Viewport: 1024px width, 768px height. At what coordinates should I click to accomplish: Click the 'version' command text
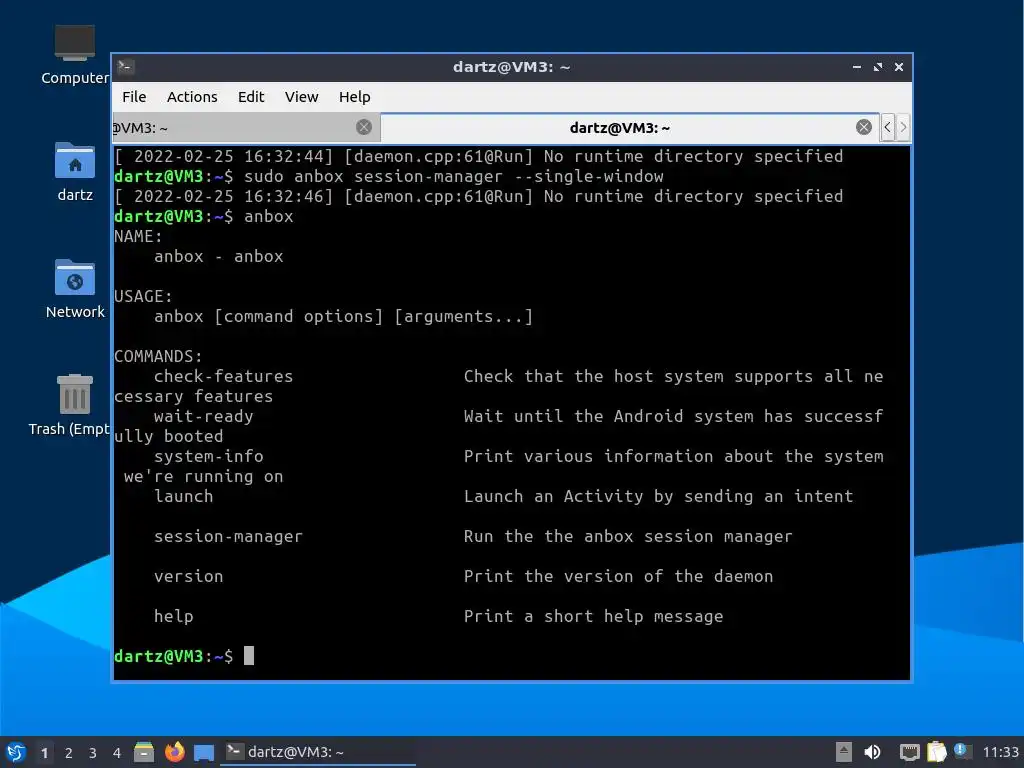click(188, 576)
